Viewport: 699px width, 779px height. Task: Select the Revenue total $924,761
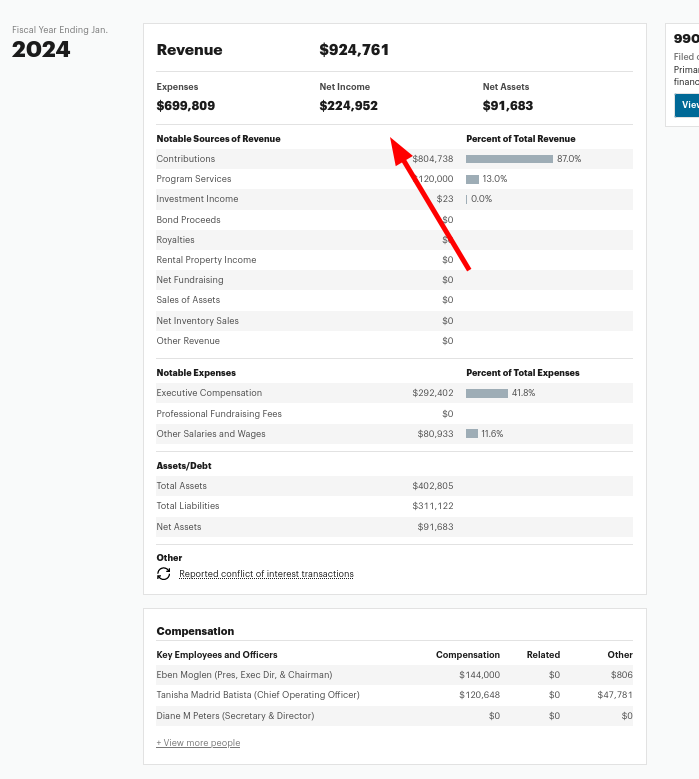(x=354, y=50)
